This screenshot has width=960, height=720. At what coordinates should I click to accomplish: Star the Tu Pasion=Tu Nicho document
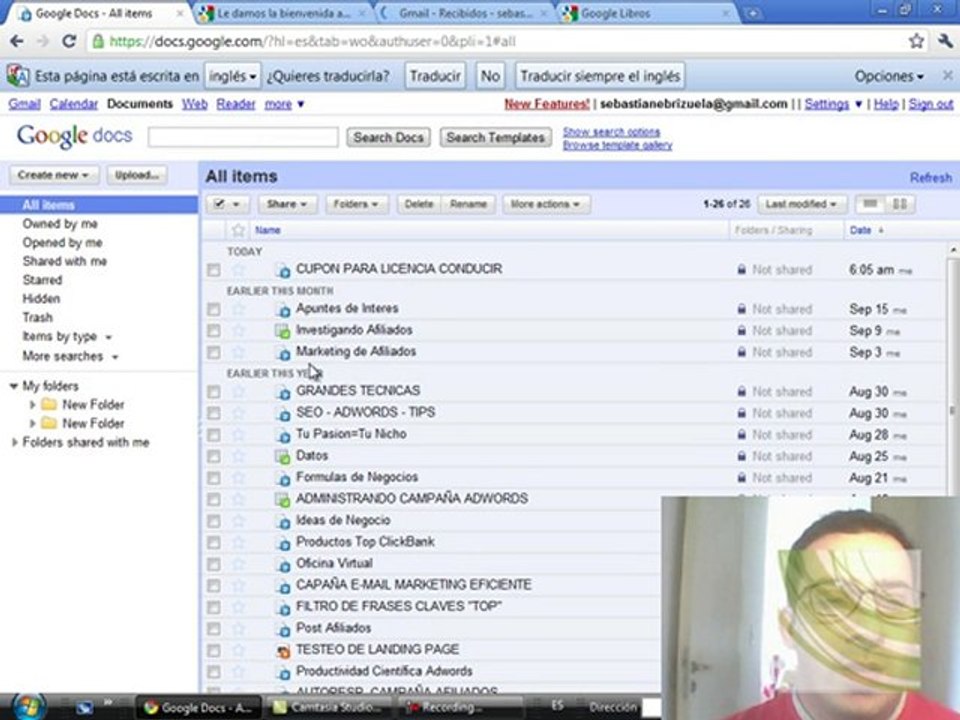[238, 435]
